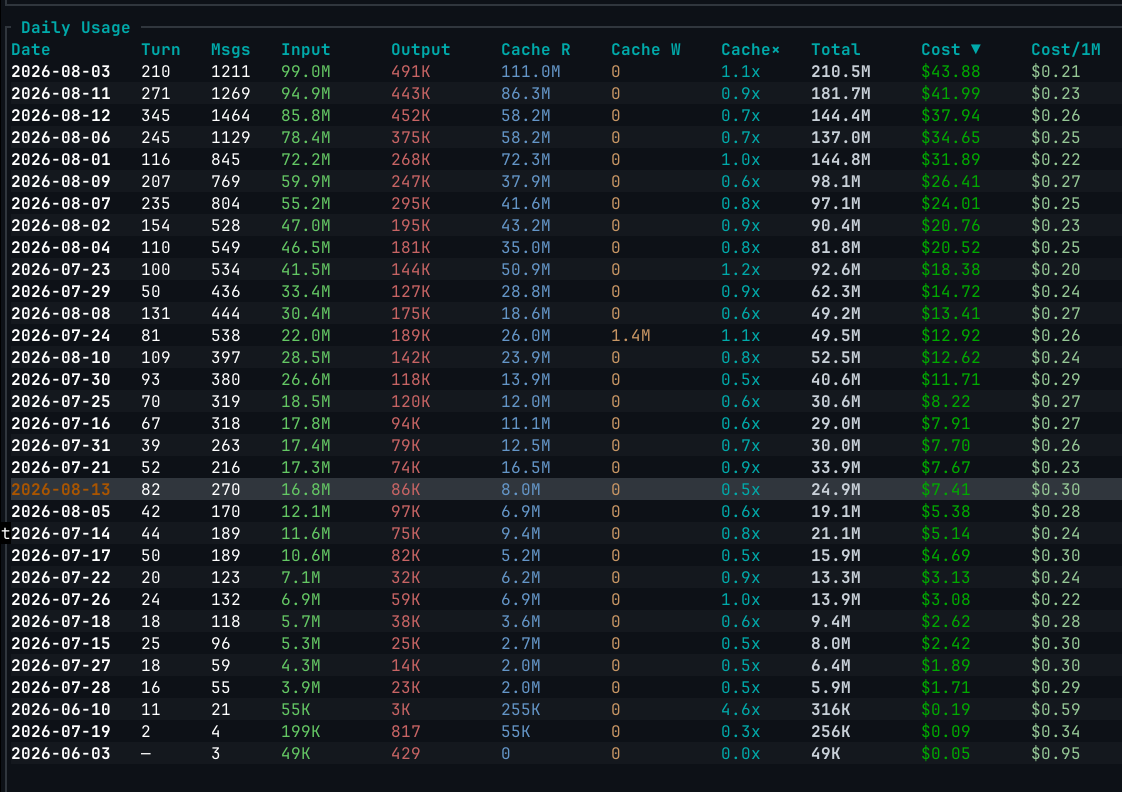Sort by the Cache R column header
The height and width of the screenshot is (792, 1122).
536,49
